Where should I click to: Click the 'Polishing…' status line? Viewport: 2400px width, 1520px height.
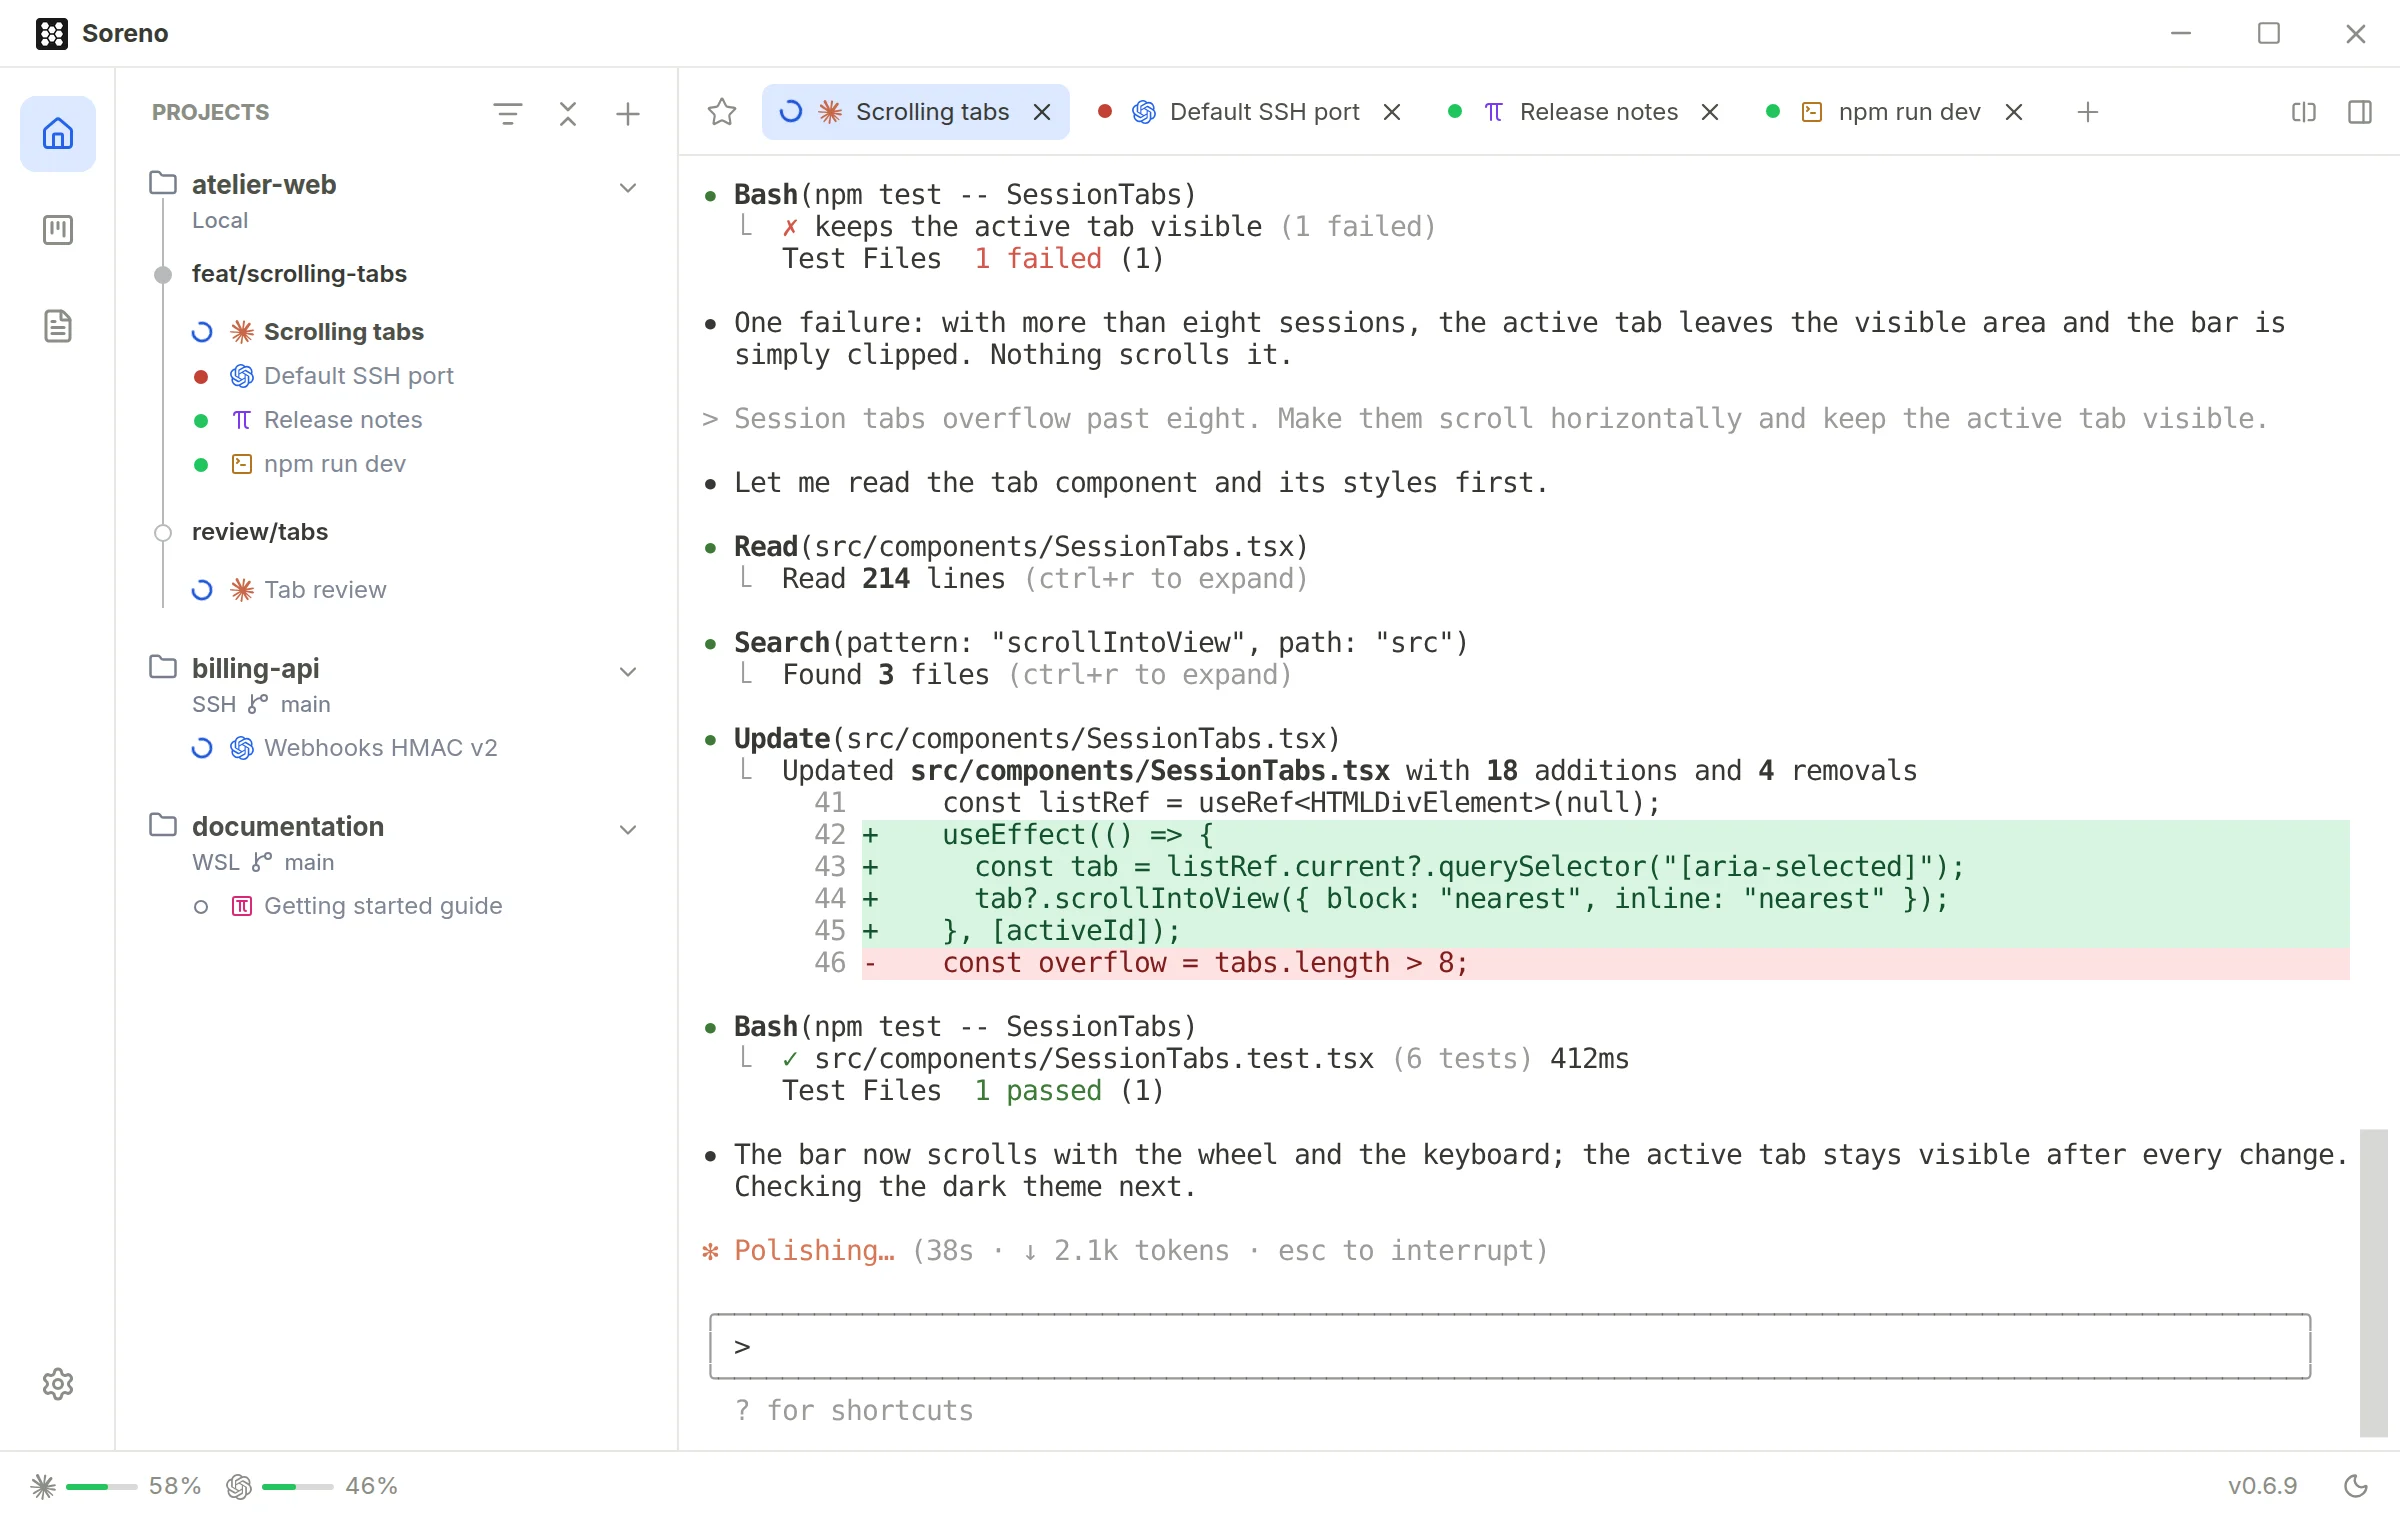[1125, 1250]
